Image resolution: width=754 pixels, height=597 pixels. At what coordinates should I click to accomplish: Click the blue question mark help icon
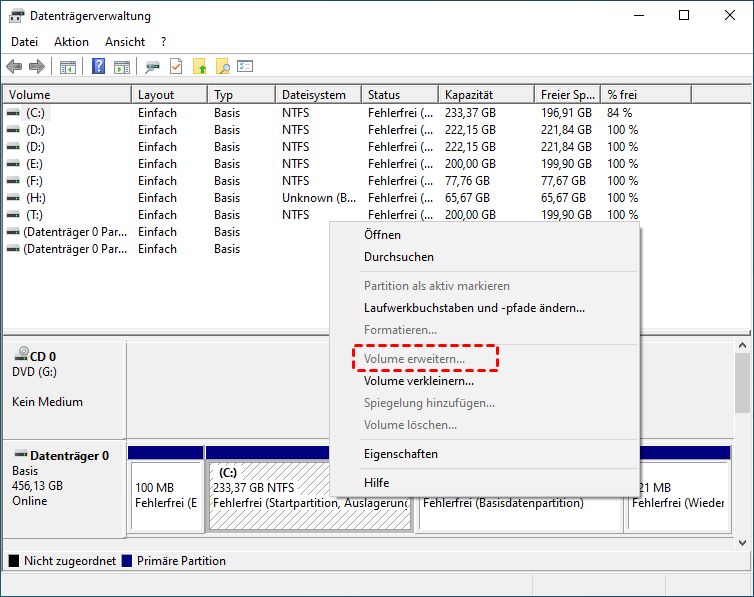click(99, 67)
